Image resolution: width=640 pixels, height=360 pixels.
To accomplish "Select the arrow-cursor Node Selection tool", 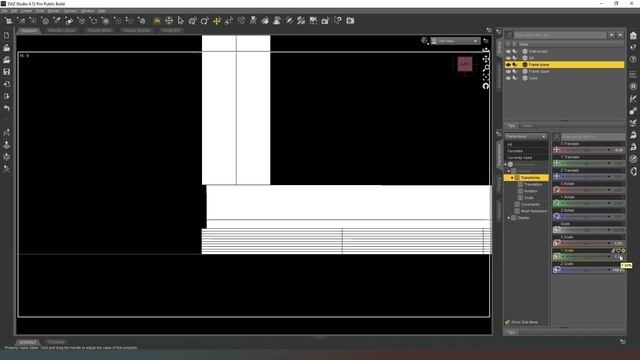I will pyautogui.click(x=181, y=20).
